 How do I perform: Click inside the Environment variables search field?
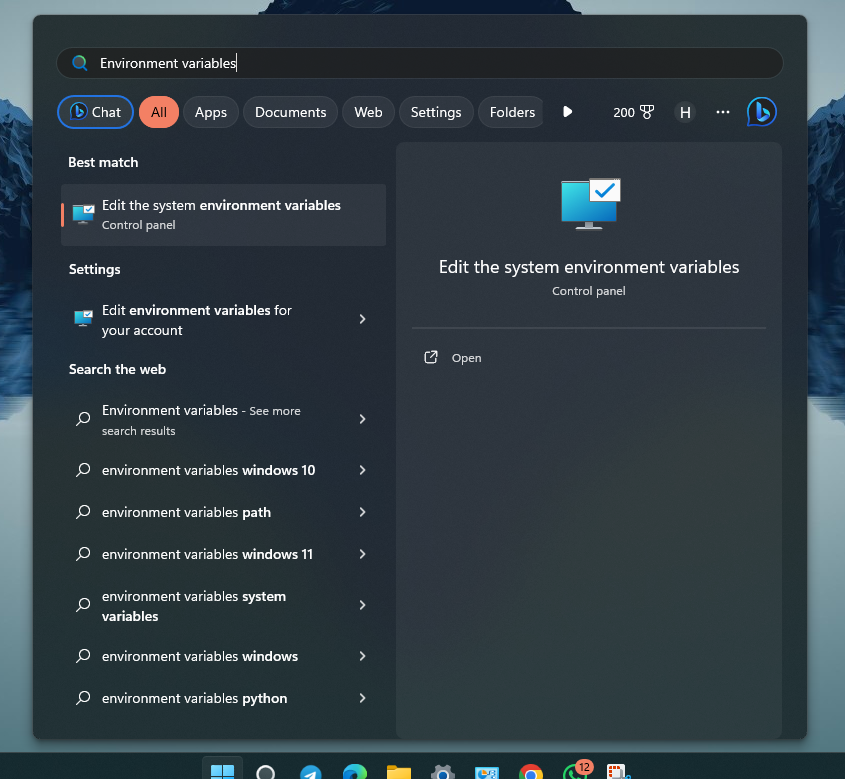pyautogui.click(x=419, y=63)
